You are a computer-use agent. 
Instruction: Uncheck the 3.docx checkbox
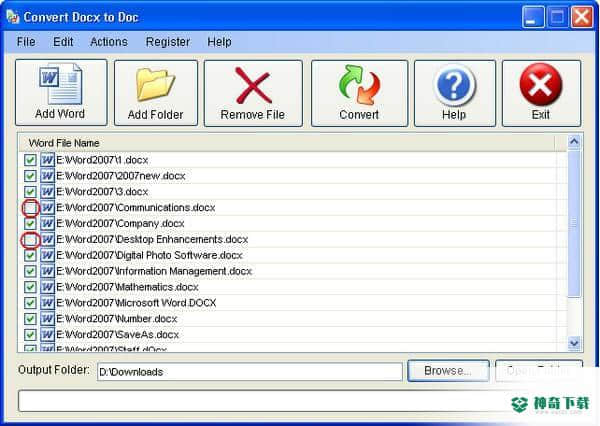[30, 192]
